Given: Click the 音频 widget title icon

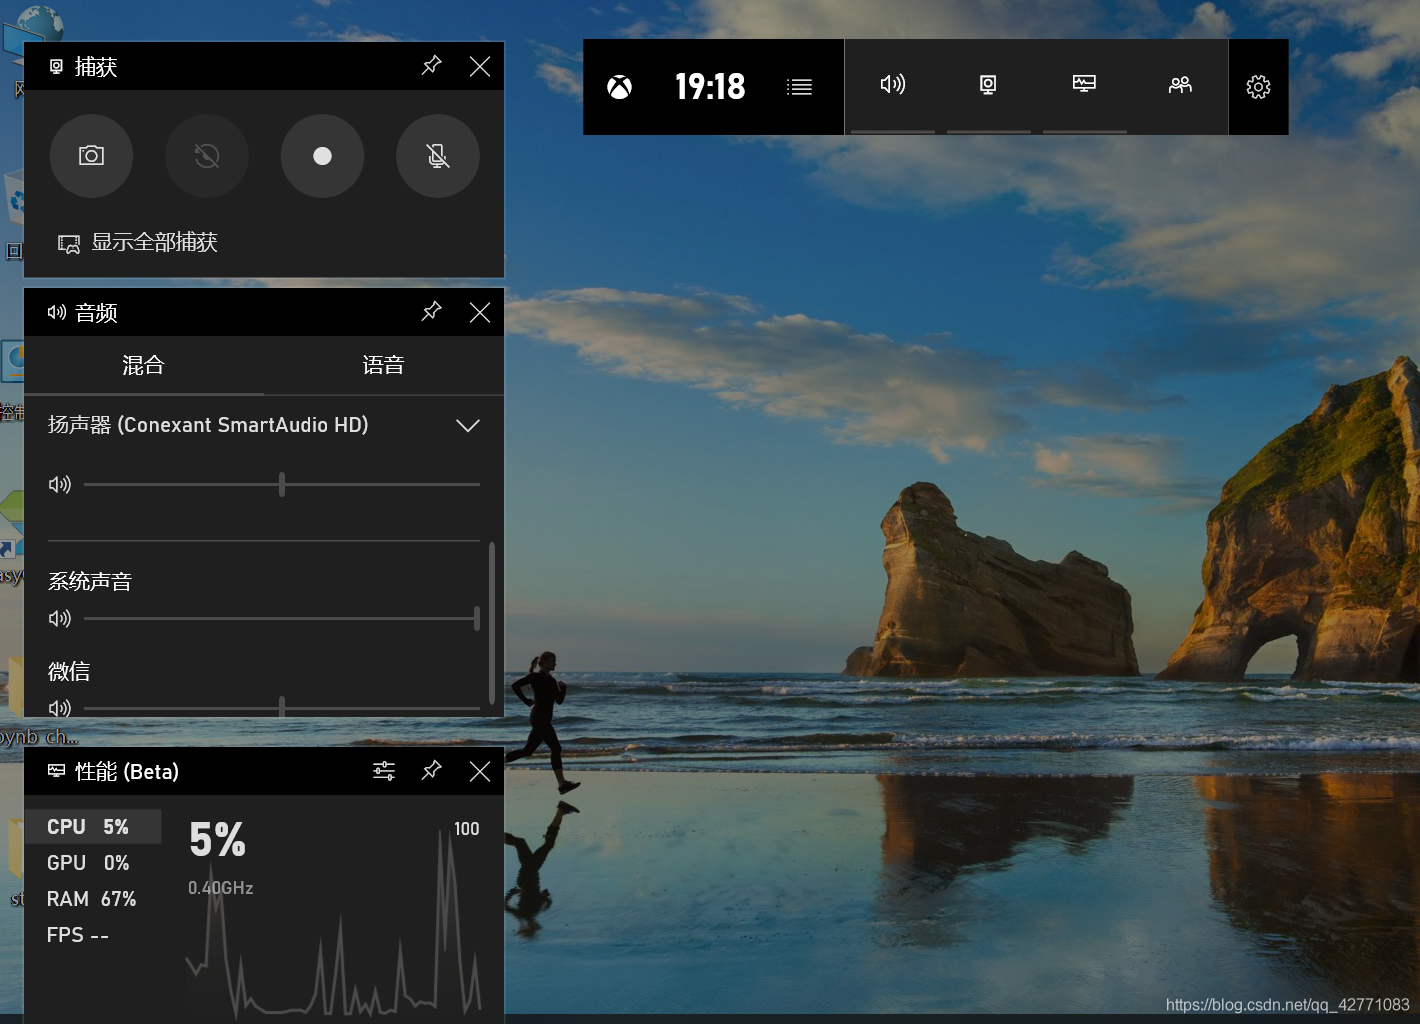Looking at the screenshot, I should pyautogui.click(x=57, y=312).
